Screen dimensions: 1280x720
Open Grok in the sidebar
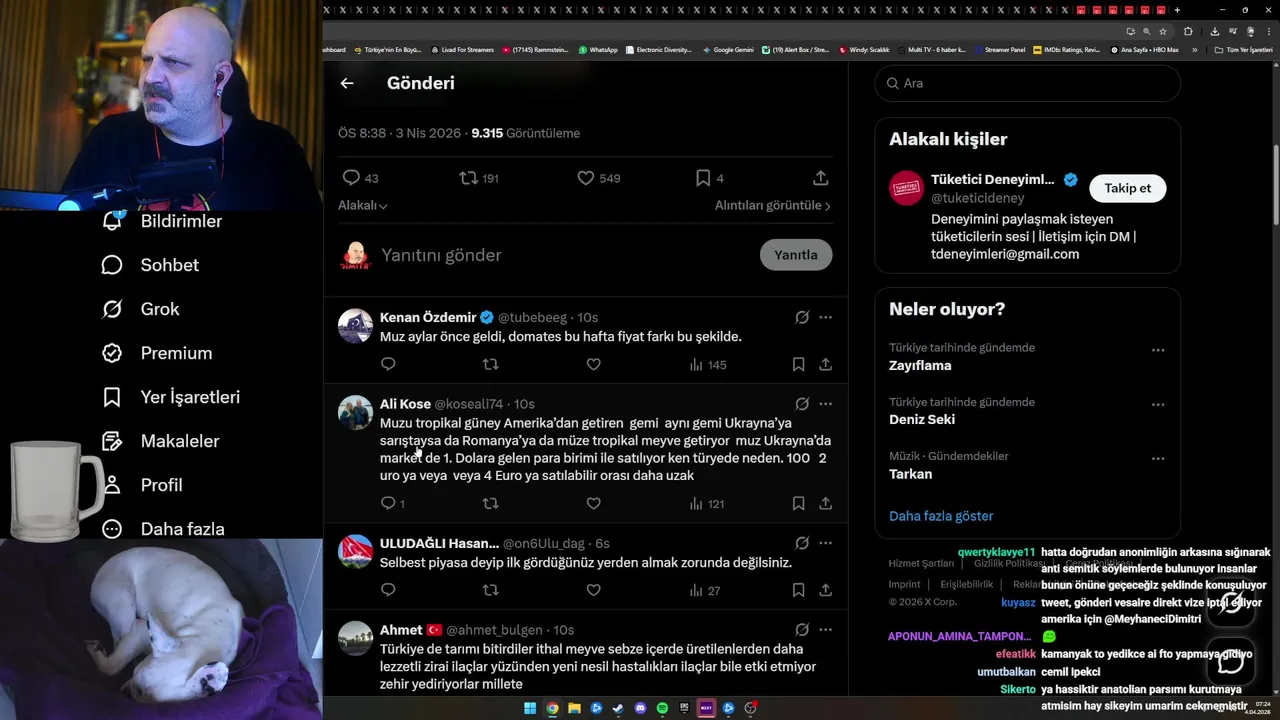pyautogui.click(x=141, y=309)
